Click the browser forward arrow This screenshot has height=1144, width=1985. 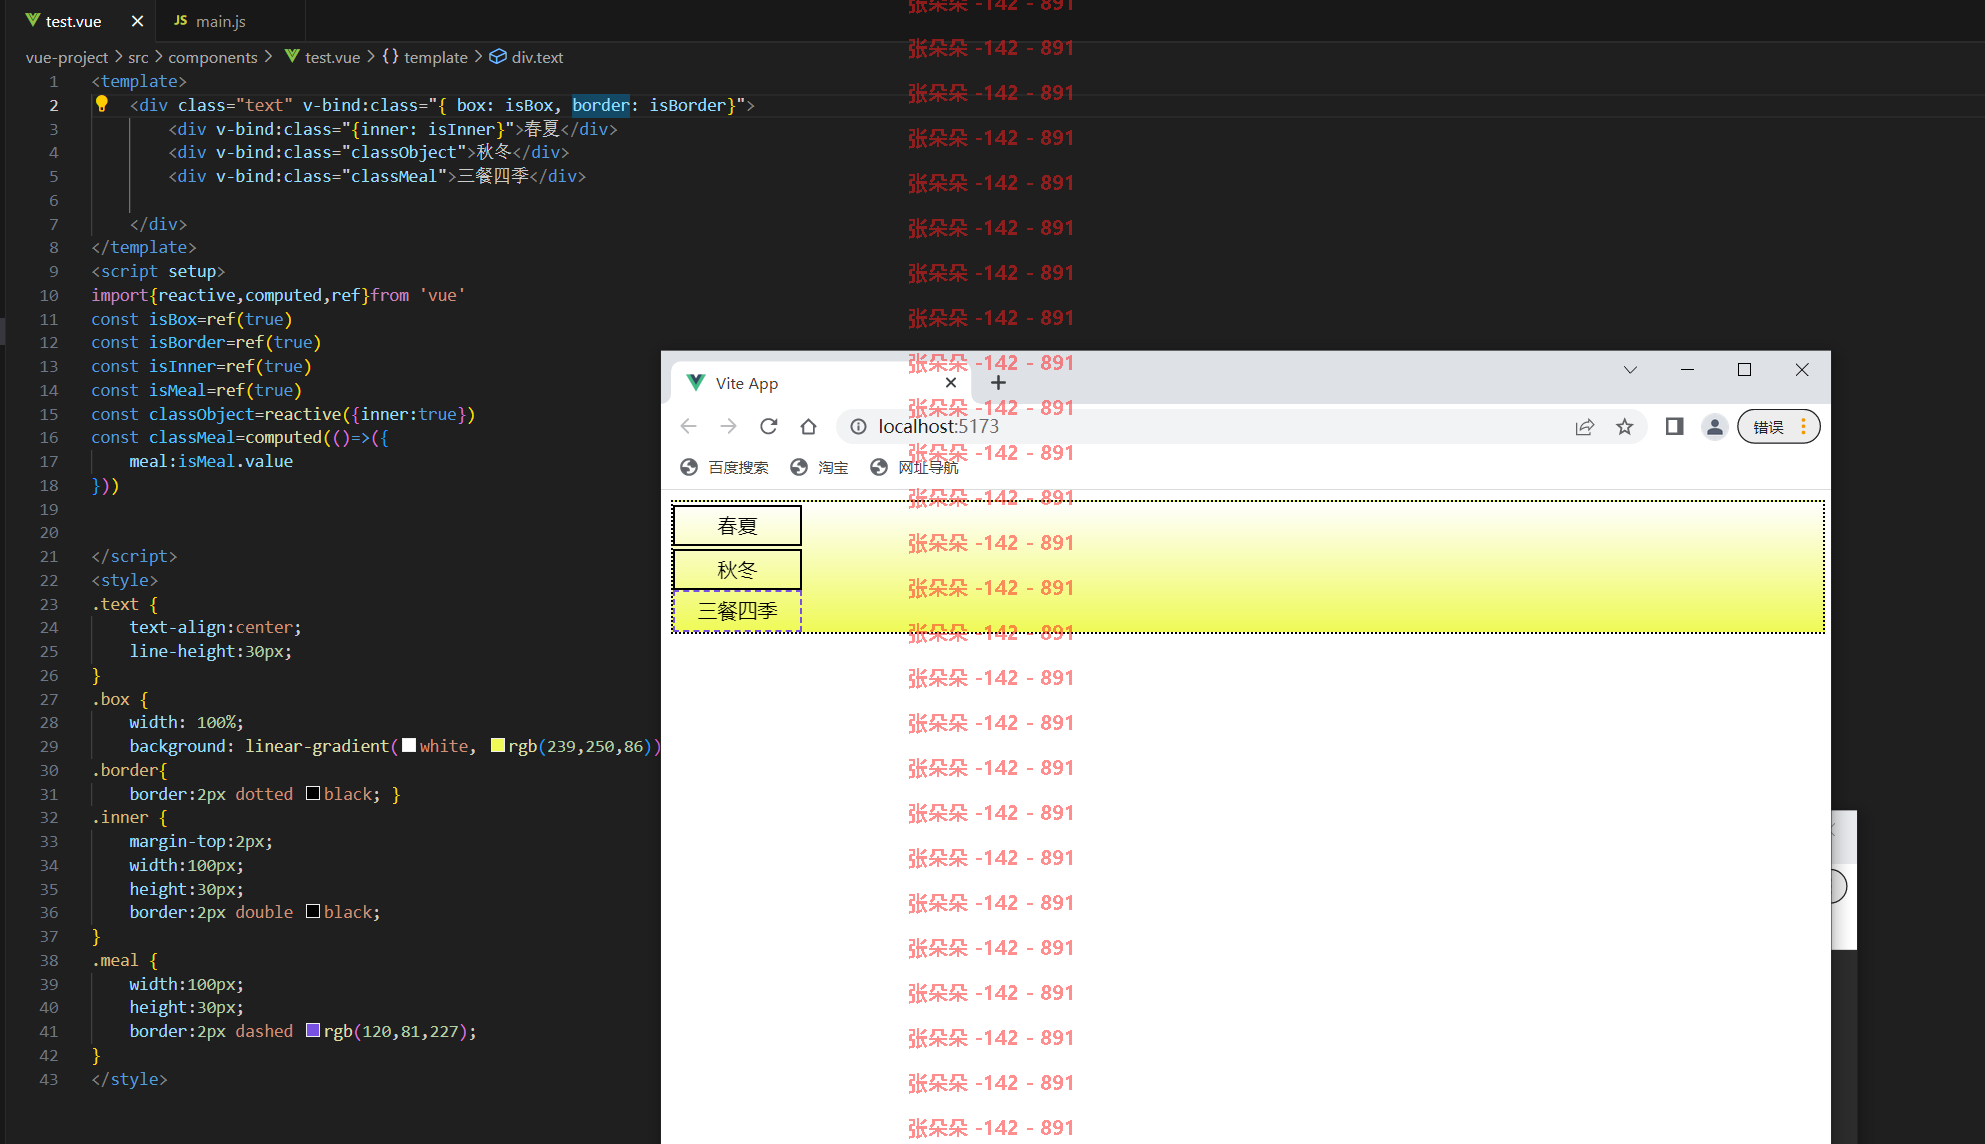pos(728,427)
